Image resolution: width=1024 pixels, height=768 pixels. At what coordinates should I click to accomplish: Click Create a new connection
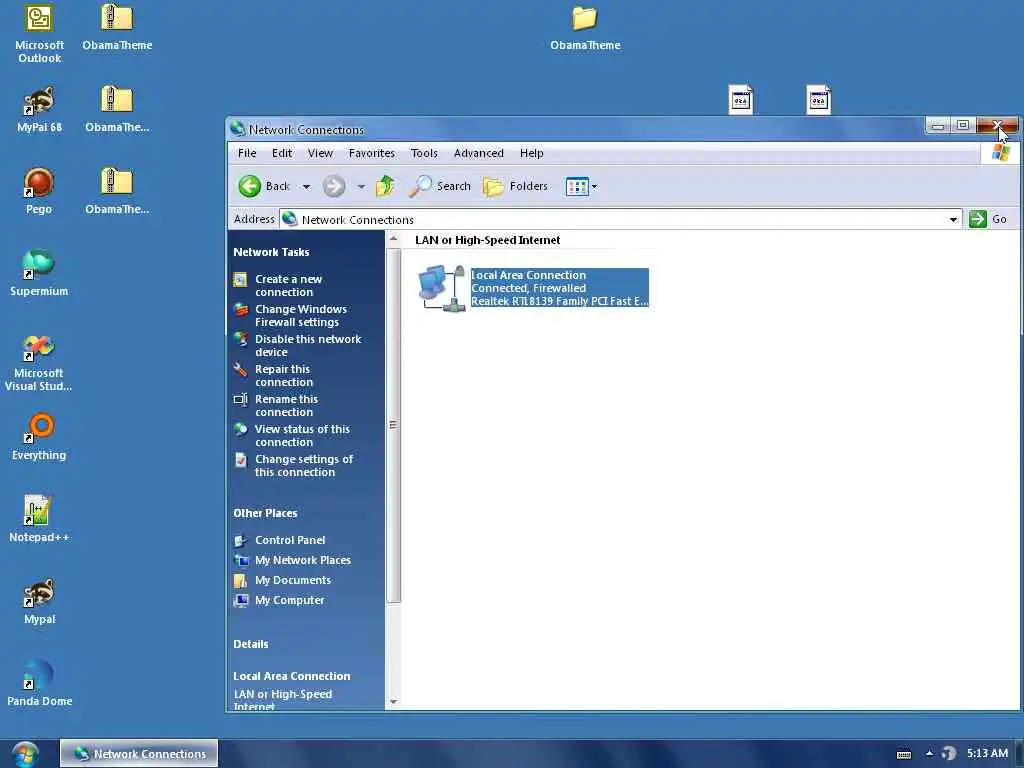pos(288,285)
